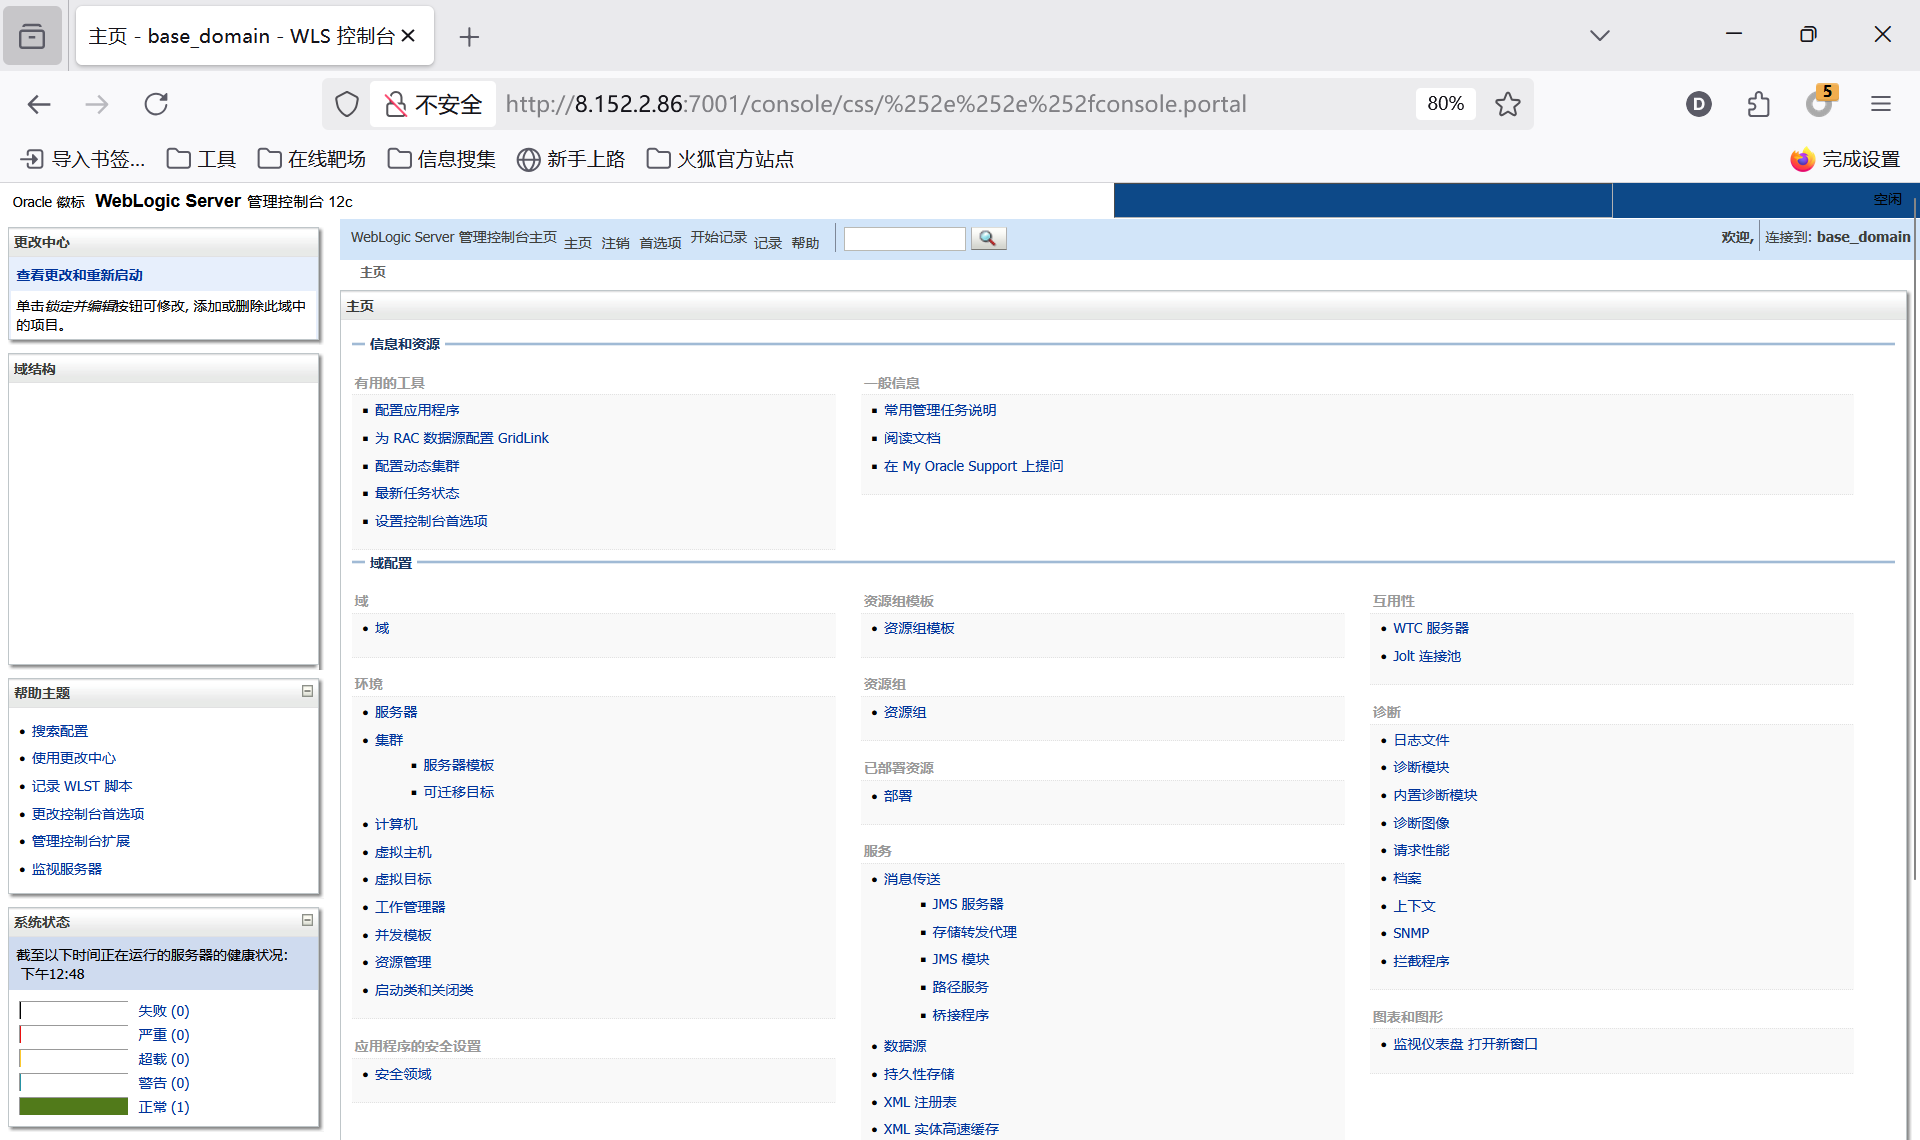Click the 主页 toolbar menu link
This screenshot has width=1920, height=1140.
click(578, 243)
